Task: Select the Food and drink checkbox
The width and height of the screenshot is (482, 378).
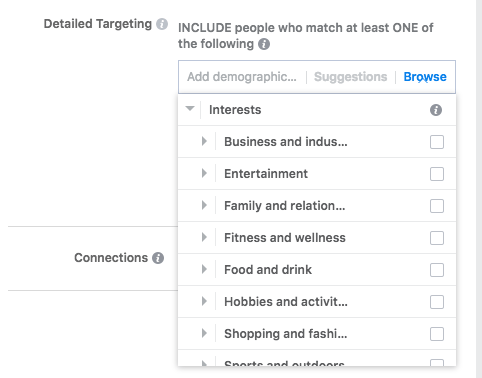Action: point(437,270)
